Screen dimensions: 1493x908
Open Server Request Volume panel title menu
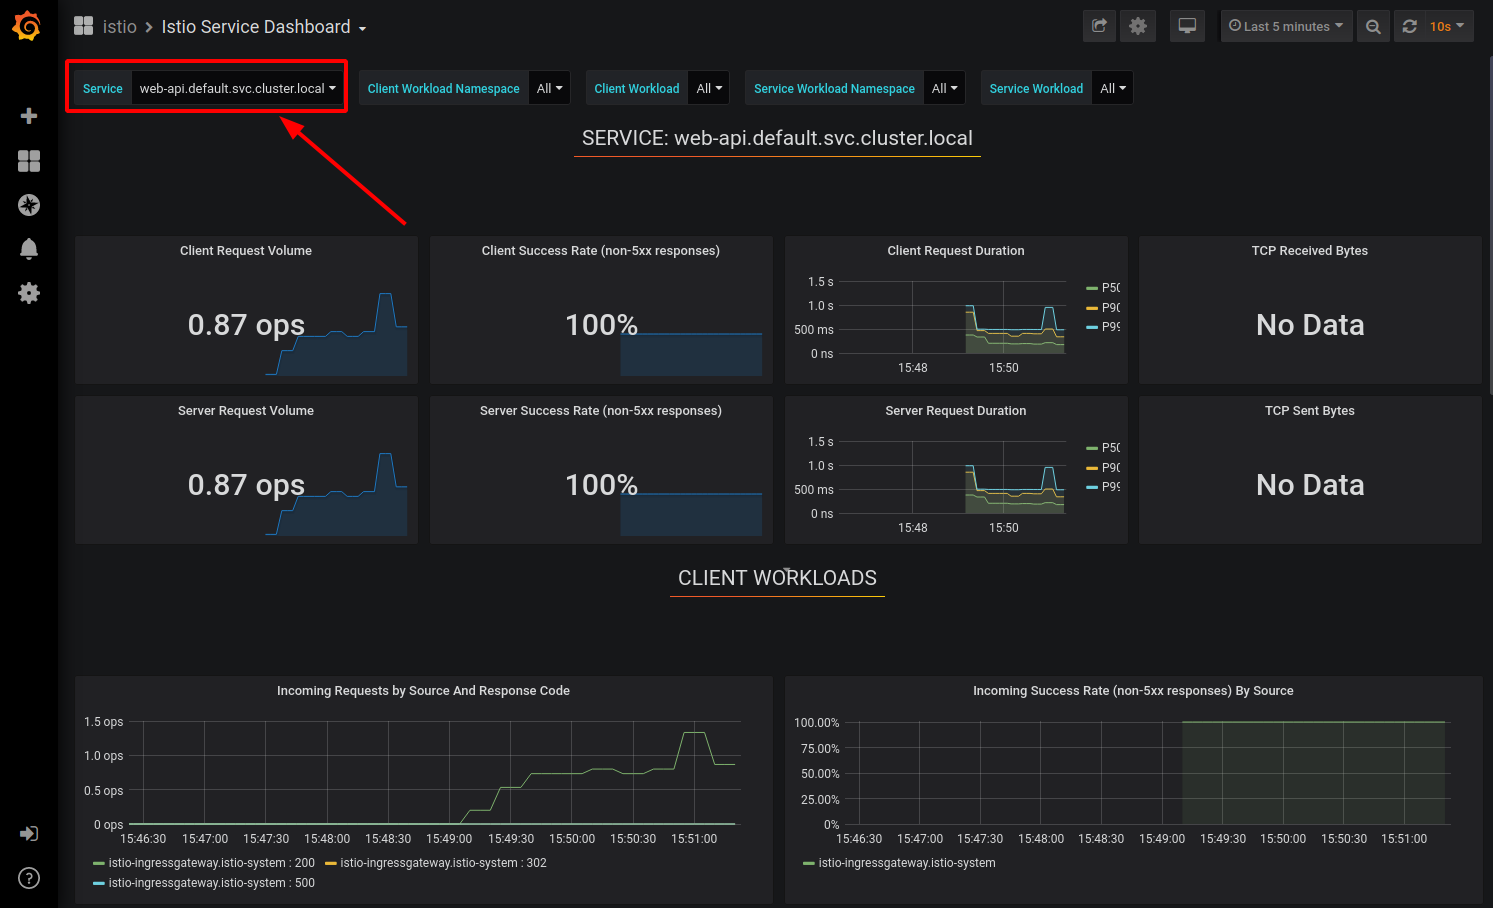click(246, 411)
